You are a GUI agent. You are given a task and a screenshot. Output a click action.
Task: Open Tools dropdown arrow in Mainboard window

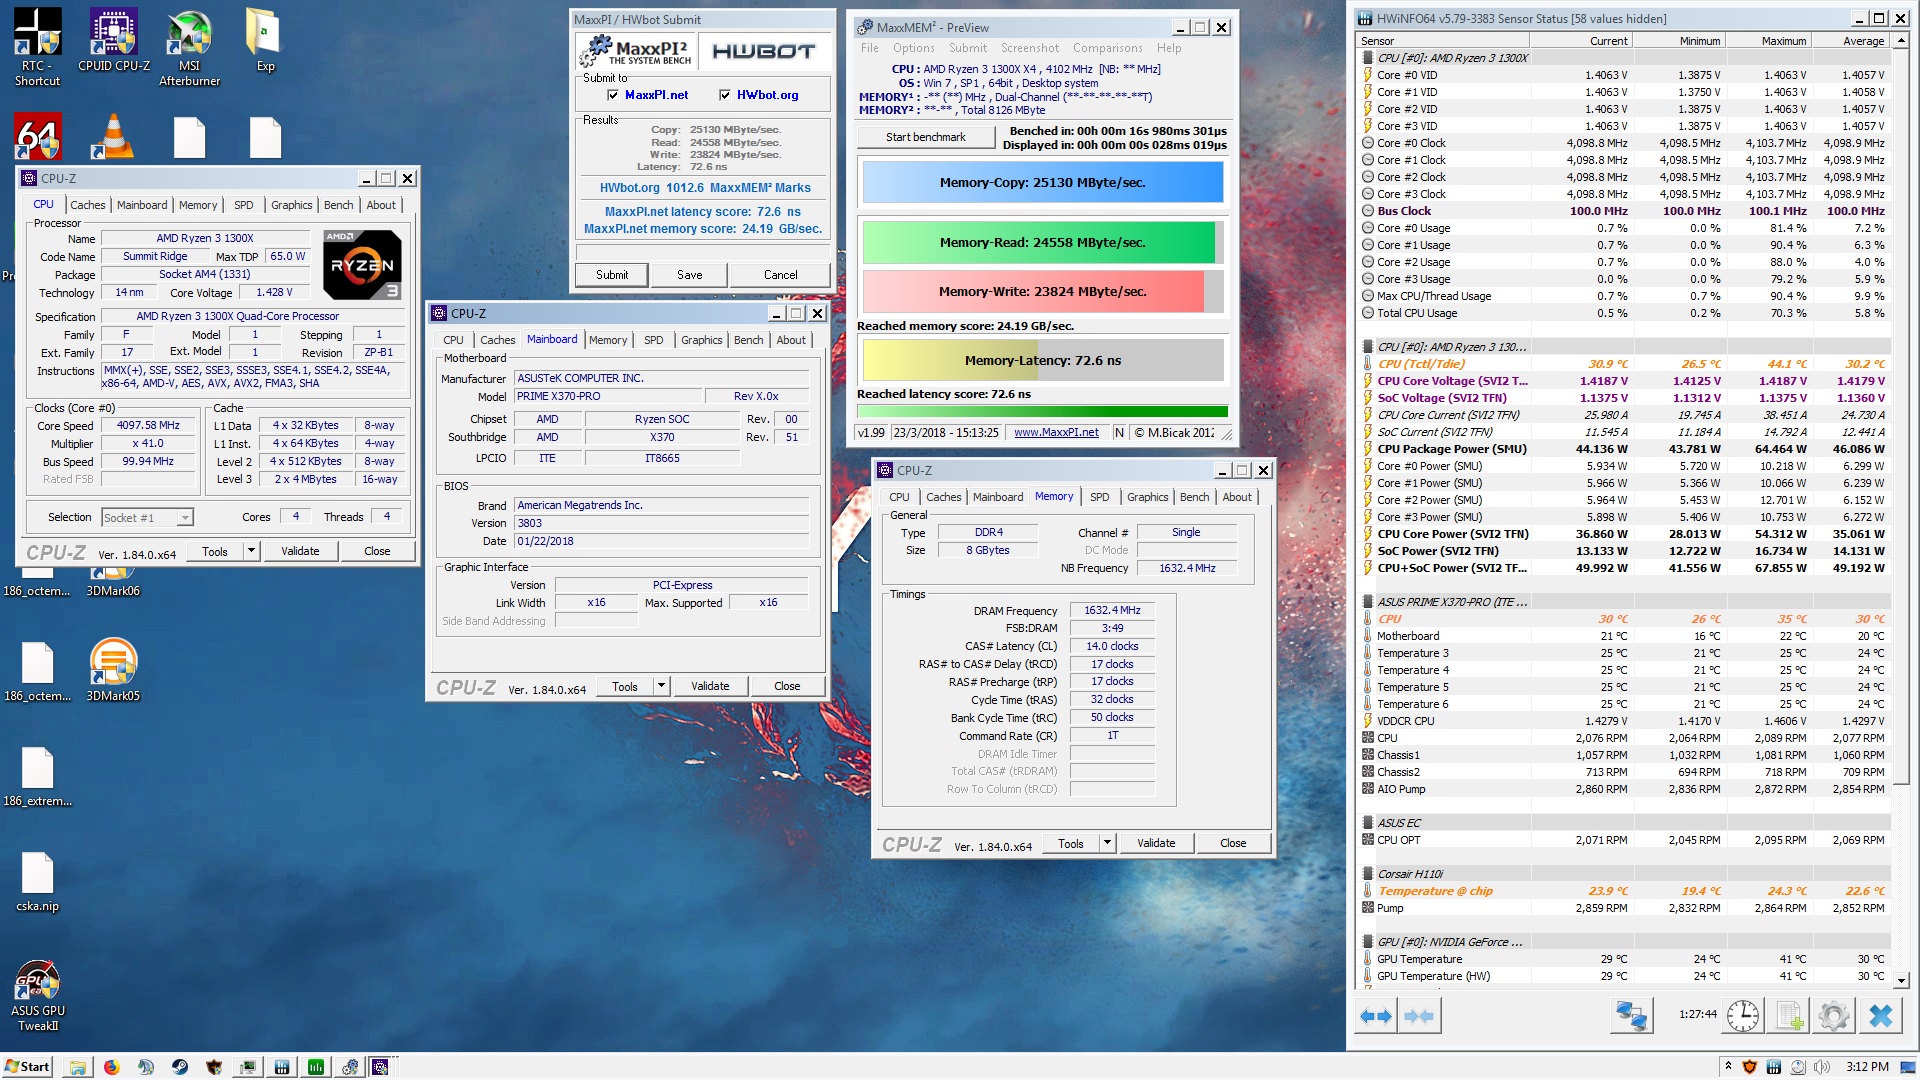(661, 686)
